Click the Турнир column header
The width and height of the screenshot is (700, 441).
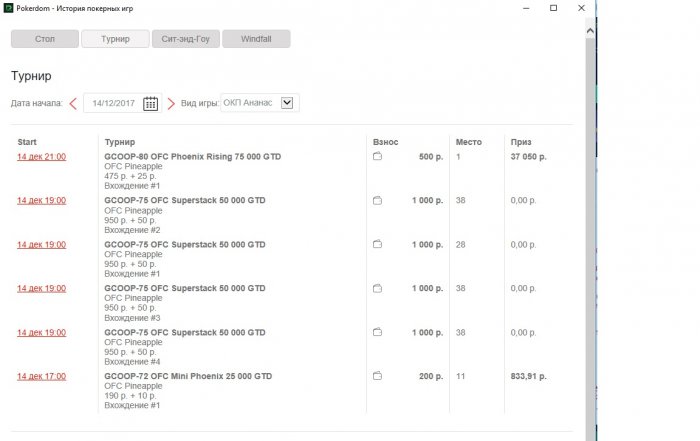click(120, 142)
